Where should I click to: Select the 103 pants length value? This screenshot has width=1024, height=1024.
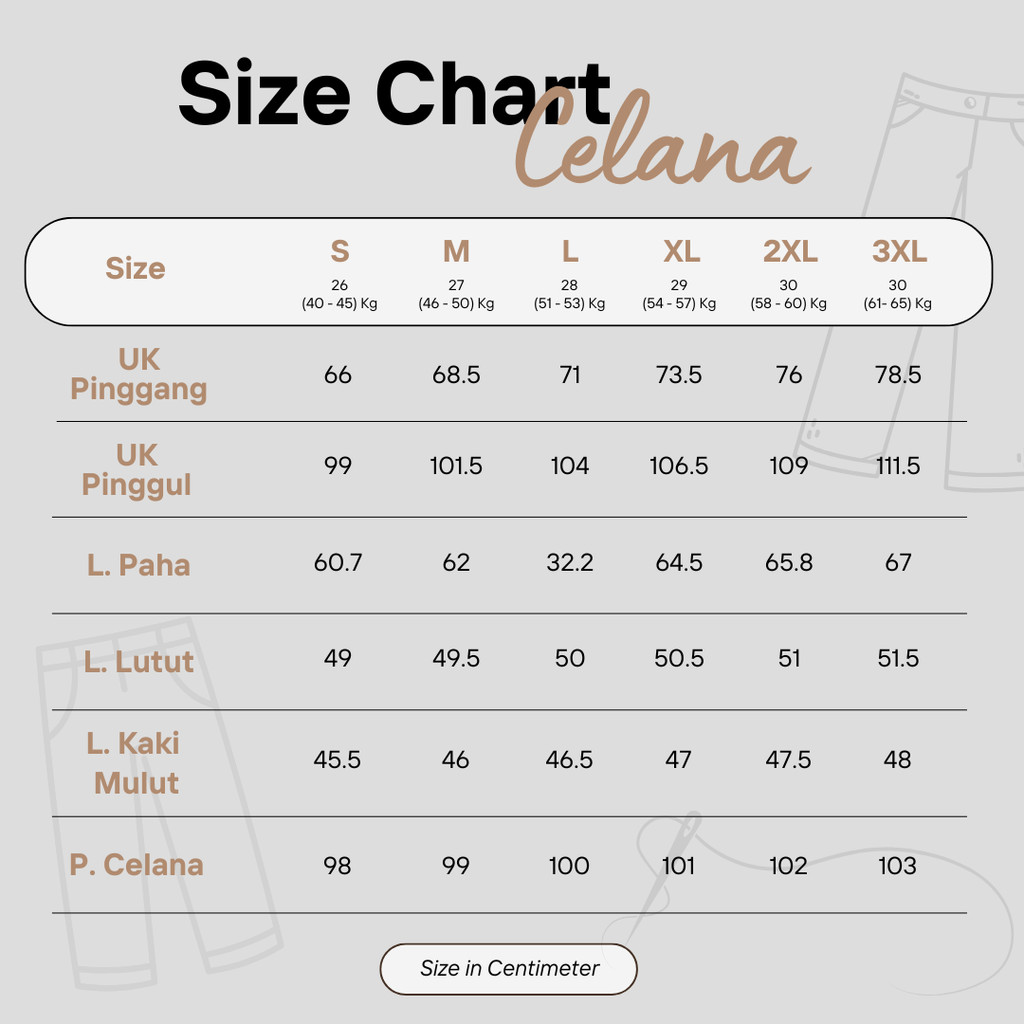(897, 866)
